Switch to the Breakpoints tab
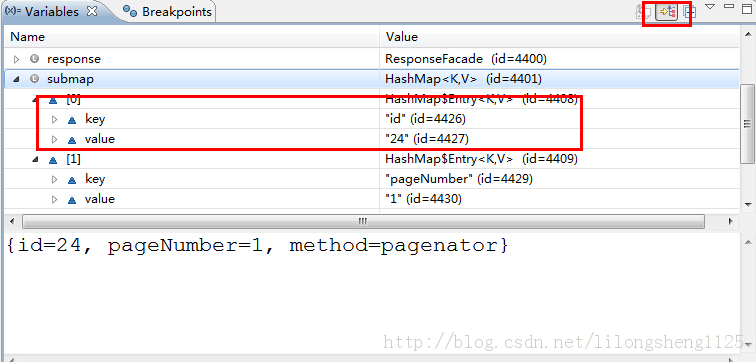The width and height of the screenshot is (756, 362). click(167, 12)
